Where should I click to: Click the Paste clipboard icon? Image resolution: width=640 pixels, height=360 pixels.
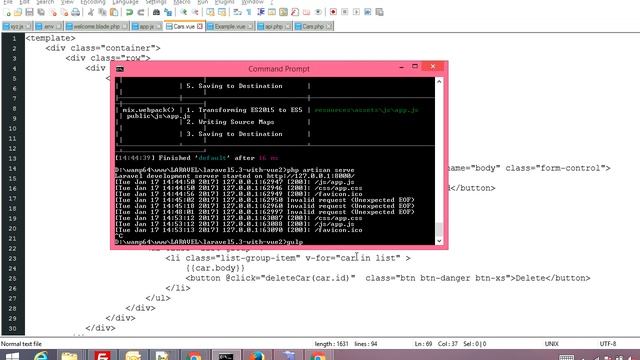point(114,12)
